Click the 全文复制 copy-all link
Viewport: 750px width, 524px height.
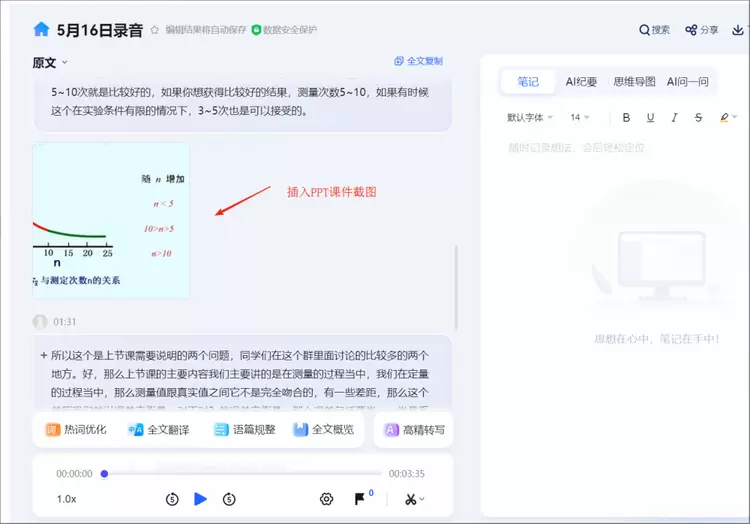coord(418,61)
